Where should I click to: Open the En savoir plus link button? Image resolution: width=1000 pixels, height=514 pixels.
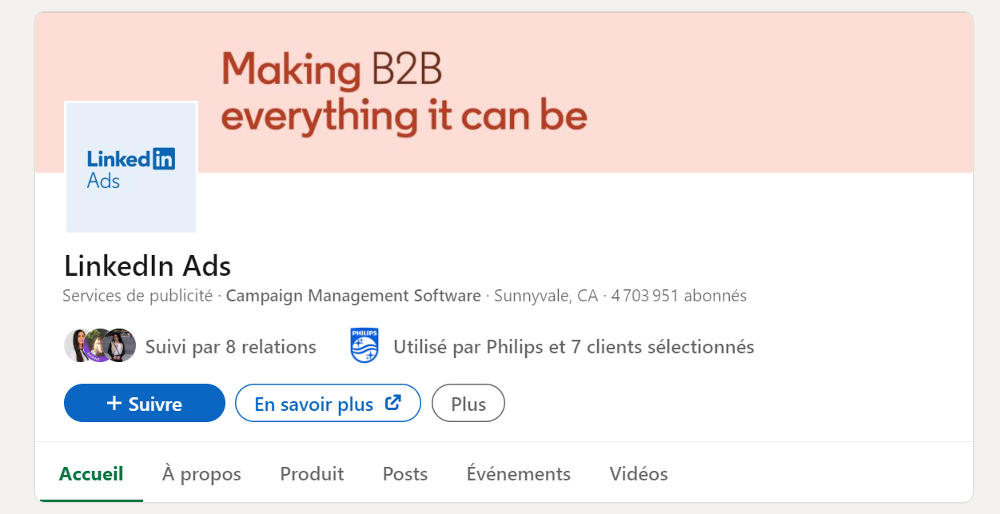coord(328,403)
